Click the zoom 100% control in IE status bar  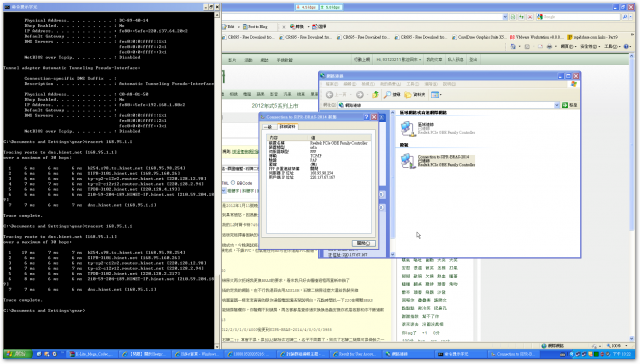(x=617, y=346)
